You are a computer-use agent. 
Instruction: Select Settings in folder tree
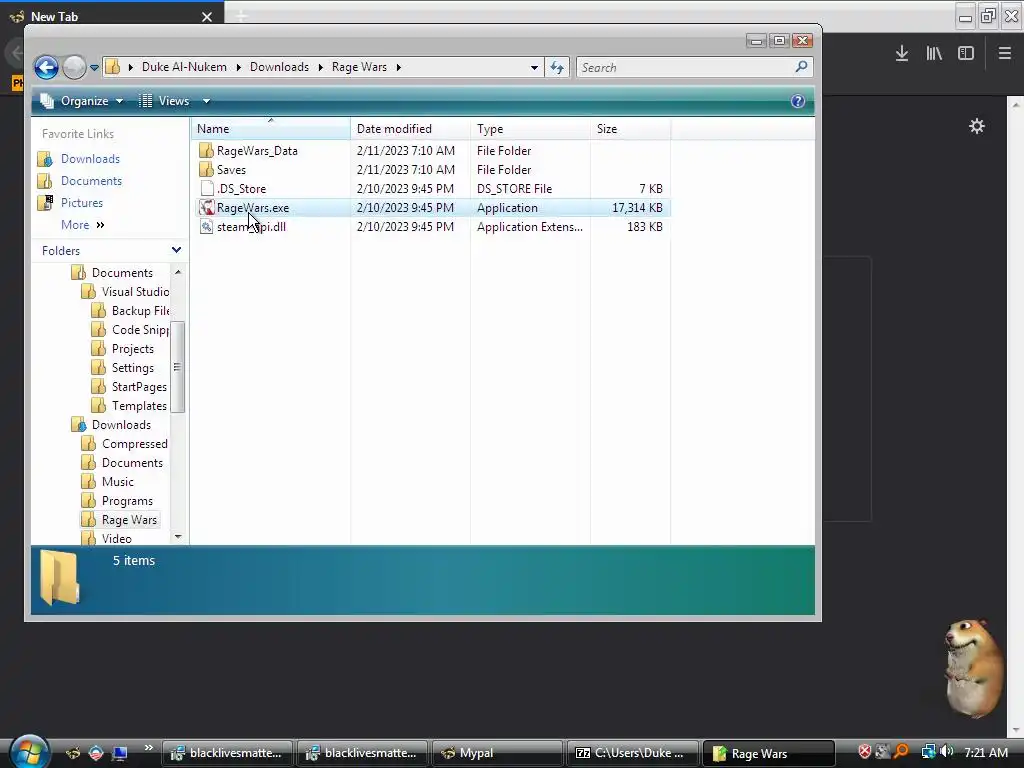coord(133,368)
